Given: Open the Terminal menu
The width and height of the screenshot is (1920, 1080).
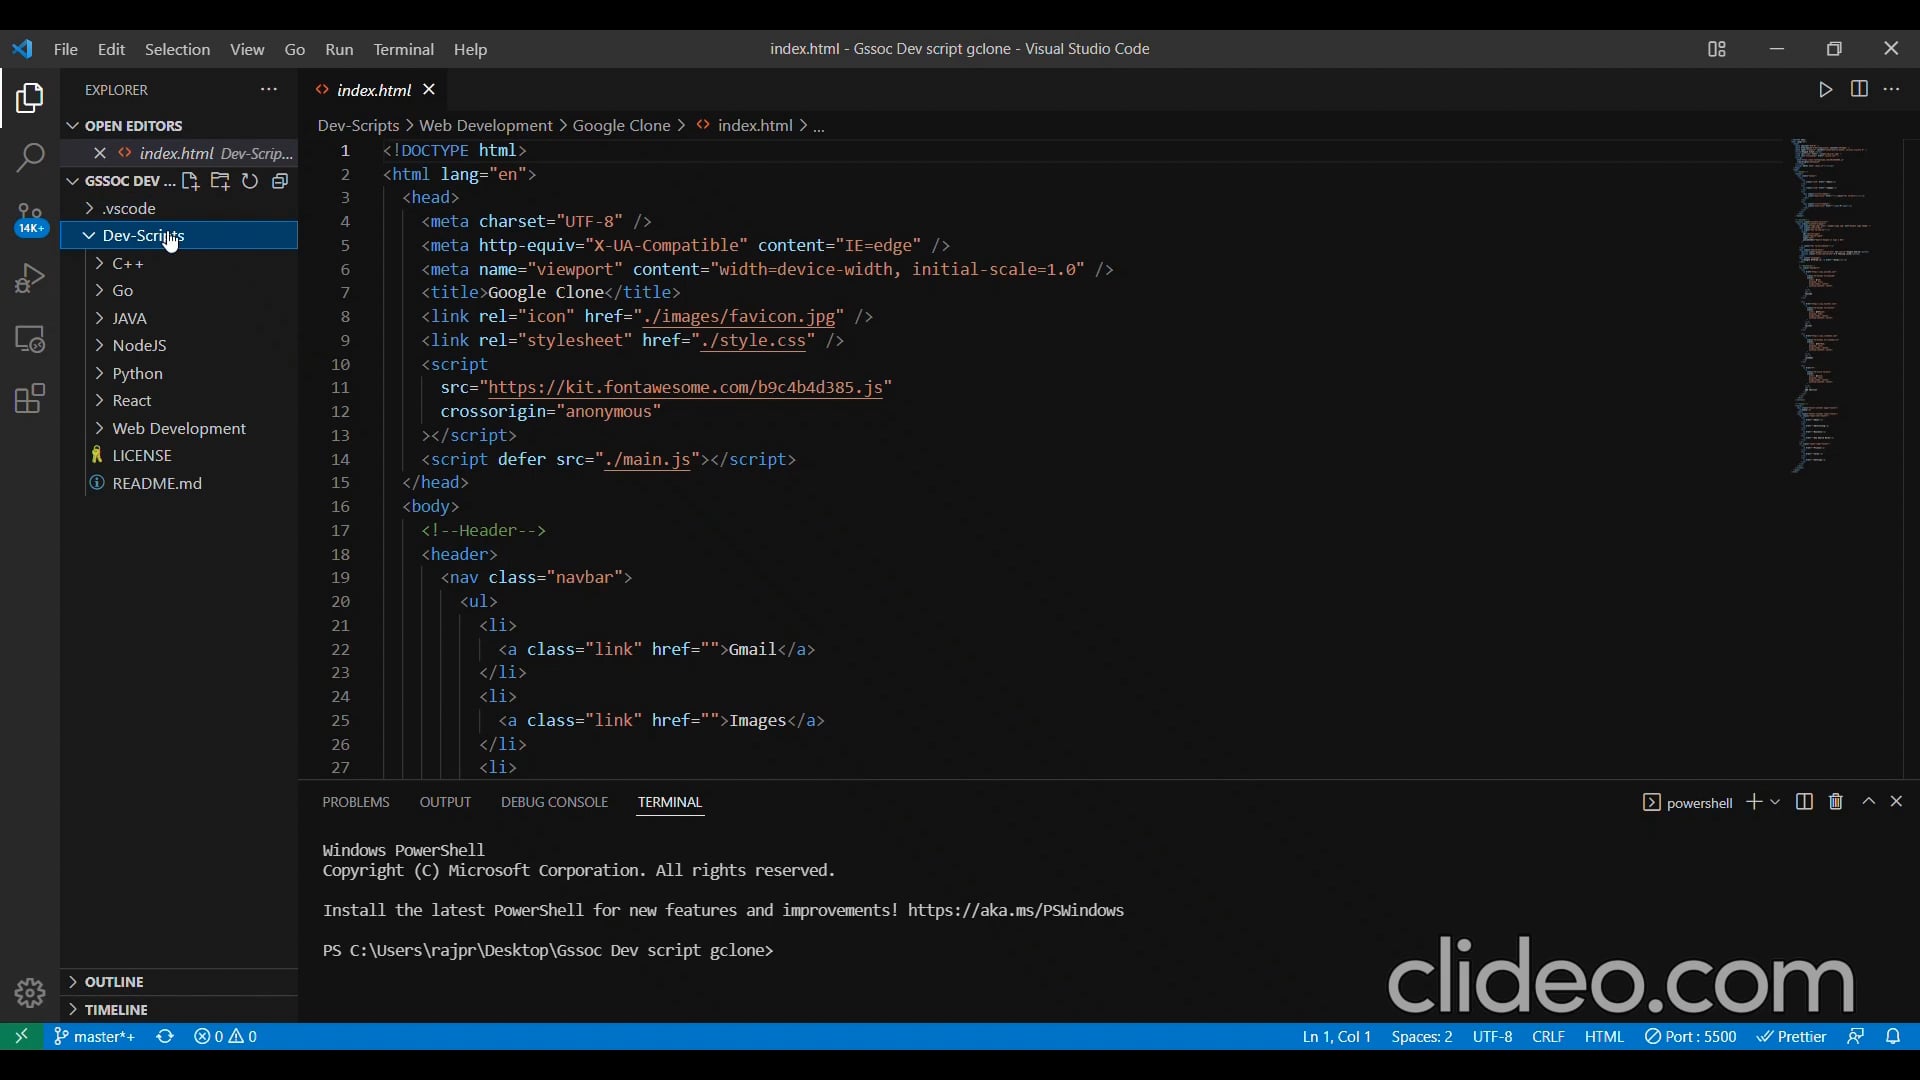Looking at the screenshot, I should [404, 49].
